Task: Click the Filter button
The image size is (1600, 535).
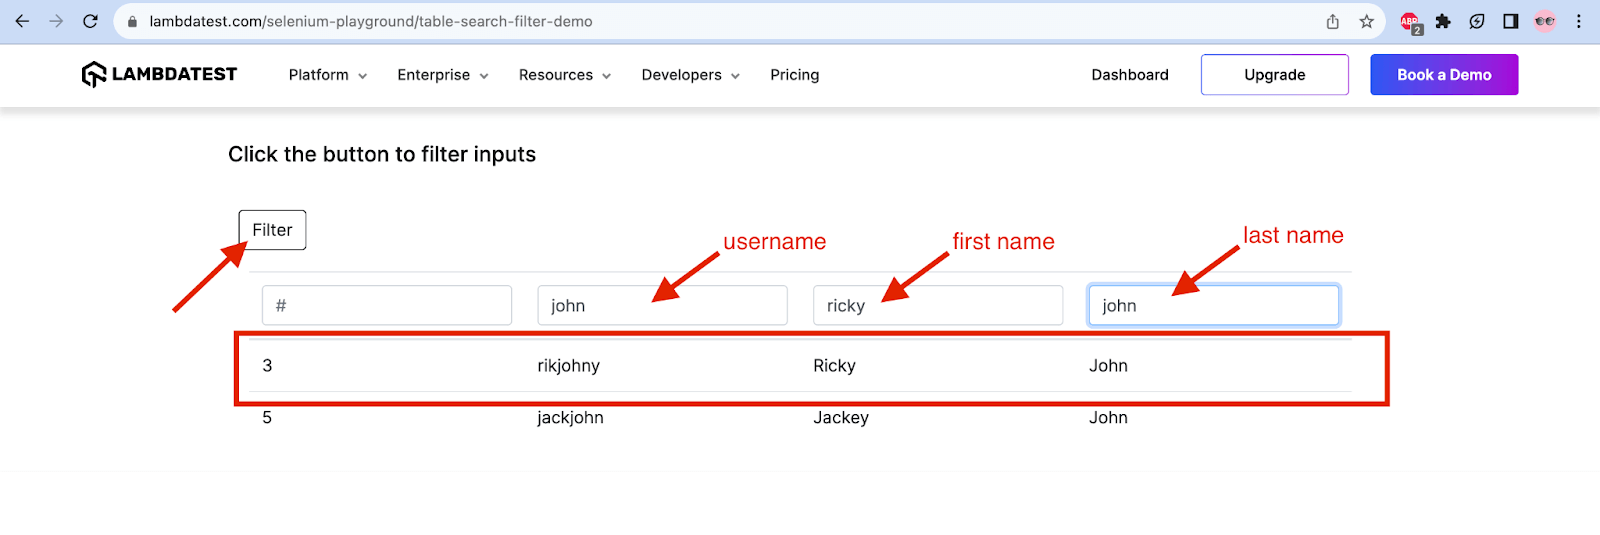Action: 272,230
